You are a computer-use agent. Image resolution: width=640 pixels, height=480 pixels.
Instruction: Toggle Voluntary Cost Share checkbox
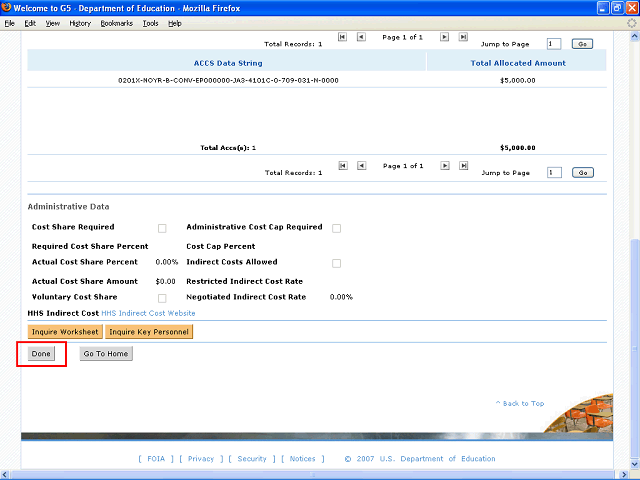(162, 298)
